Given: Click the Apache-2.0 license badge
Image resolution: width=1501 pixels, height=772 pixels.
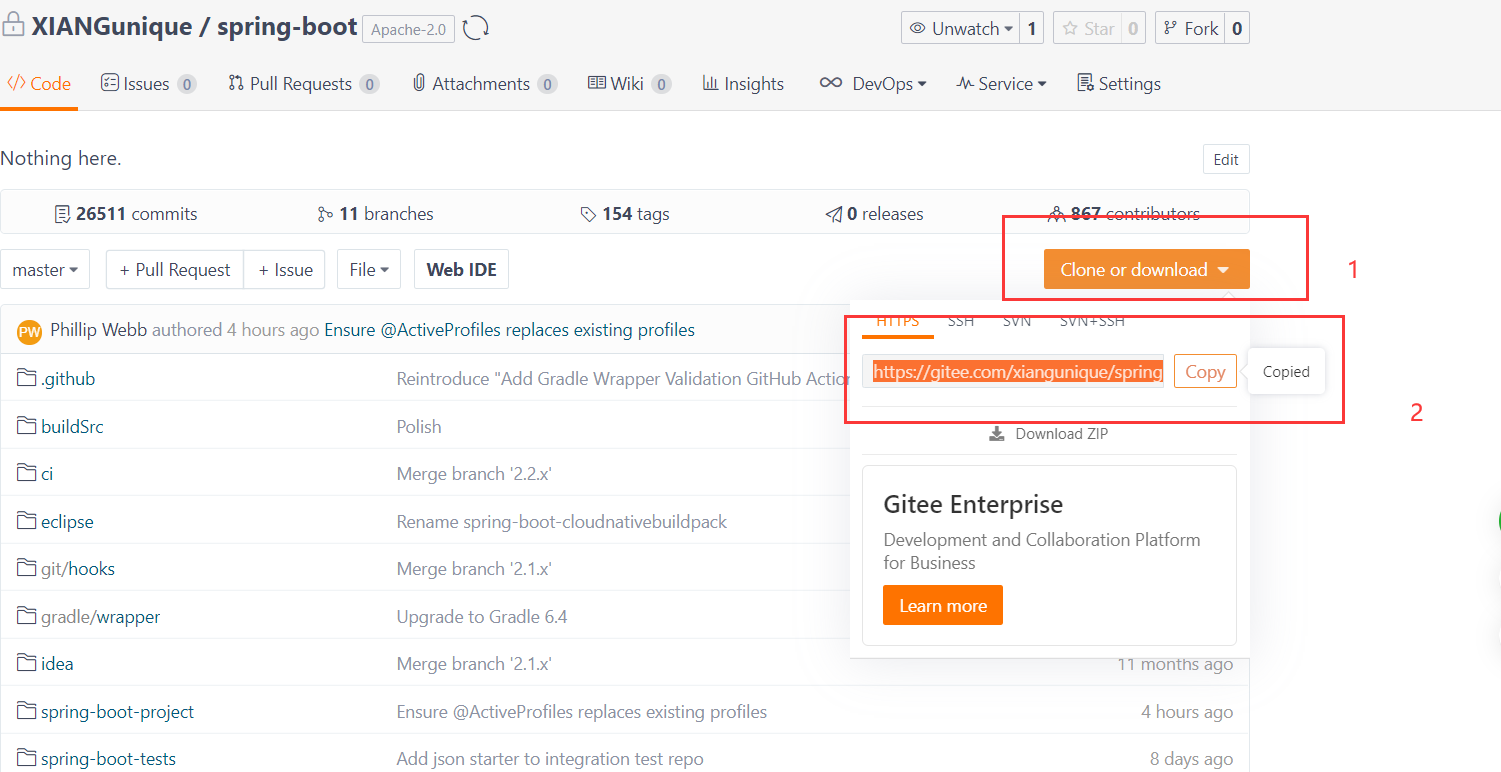Looking at the screenshot, I should (x=409, y=29).
